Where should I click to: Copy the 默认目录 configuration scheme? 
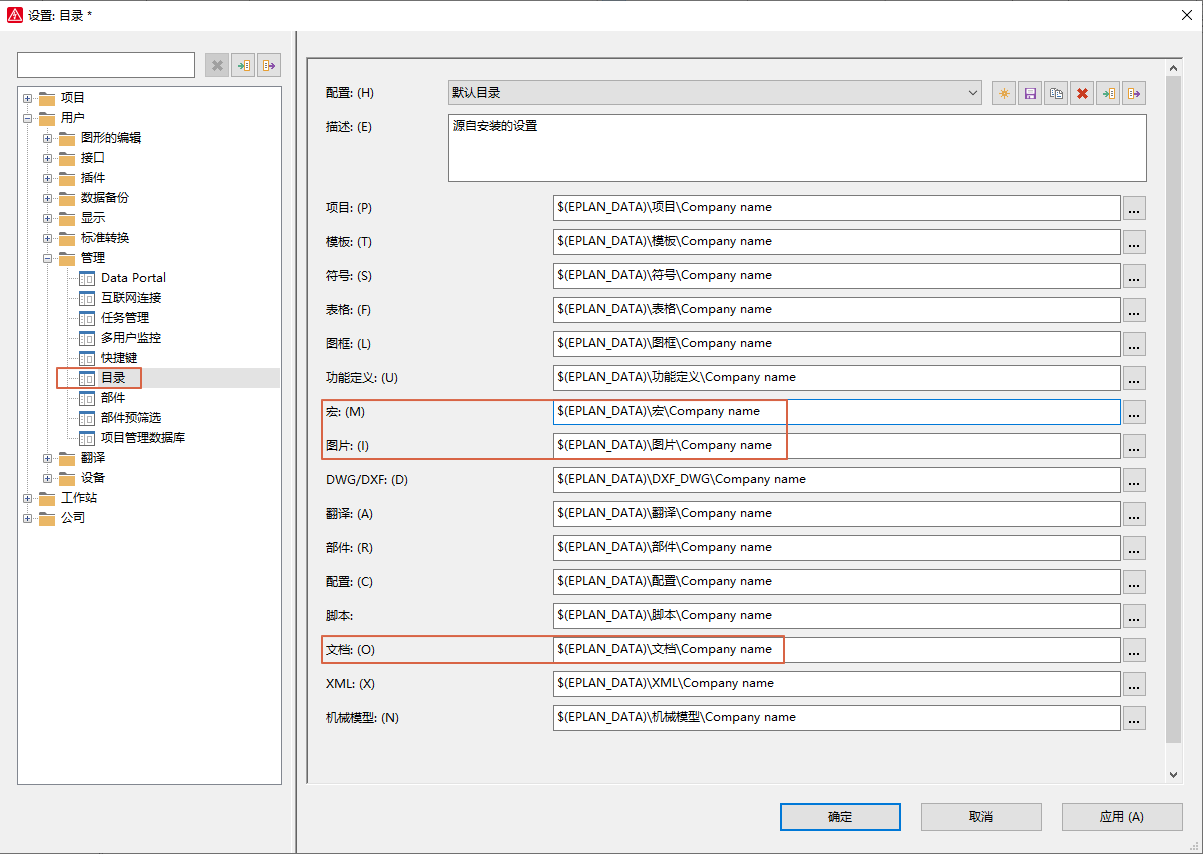click(x=1057, y=92)
